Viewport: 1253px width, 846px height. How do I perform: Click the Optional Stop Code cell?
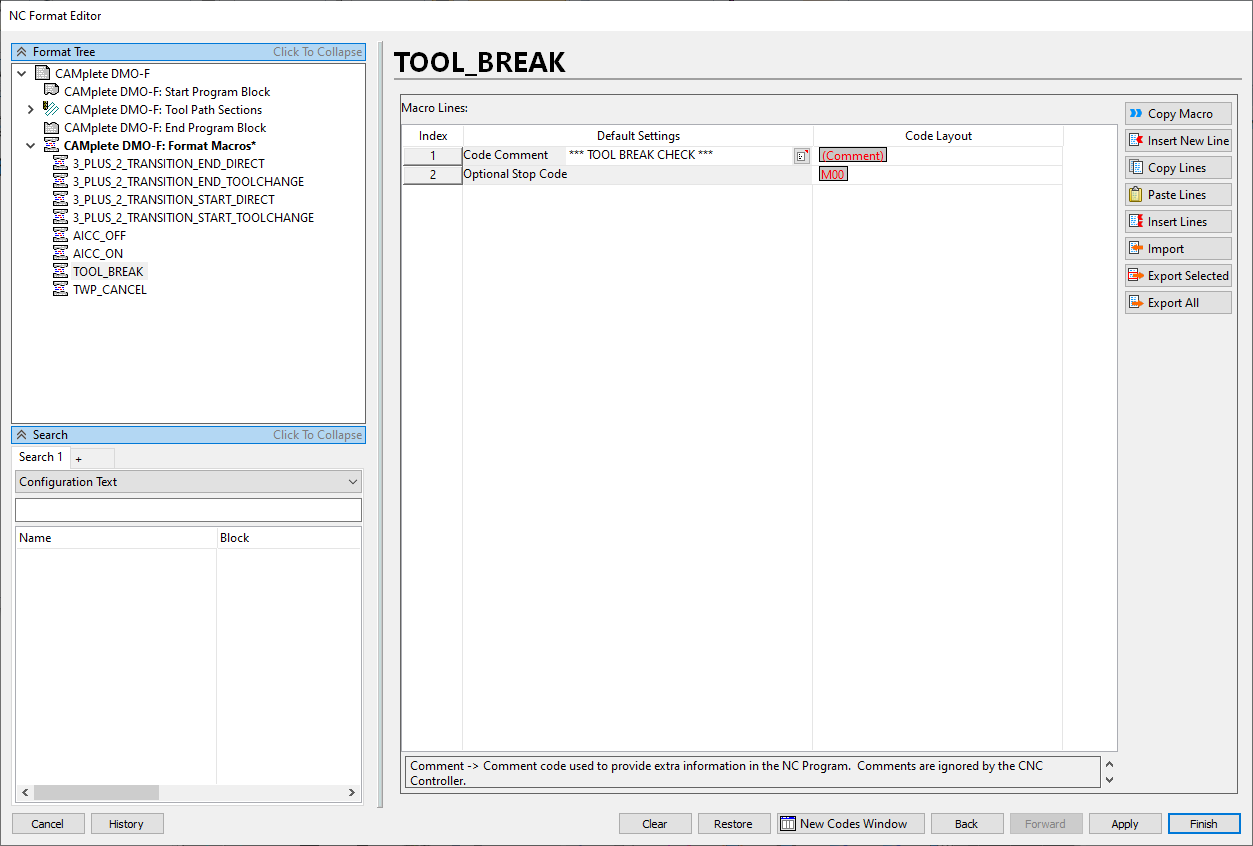(637, 174)
